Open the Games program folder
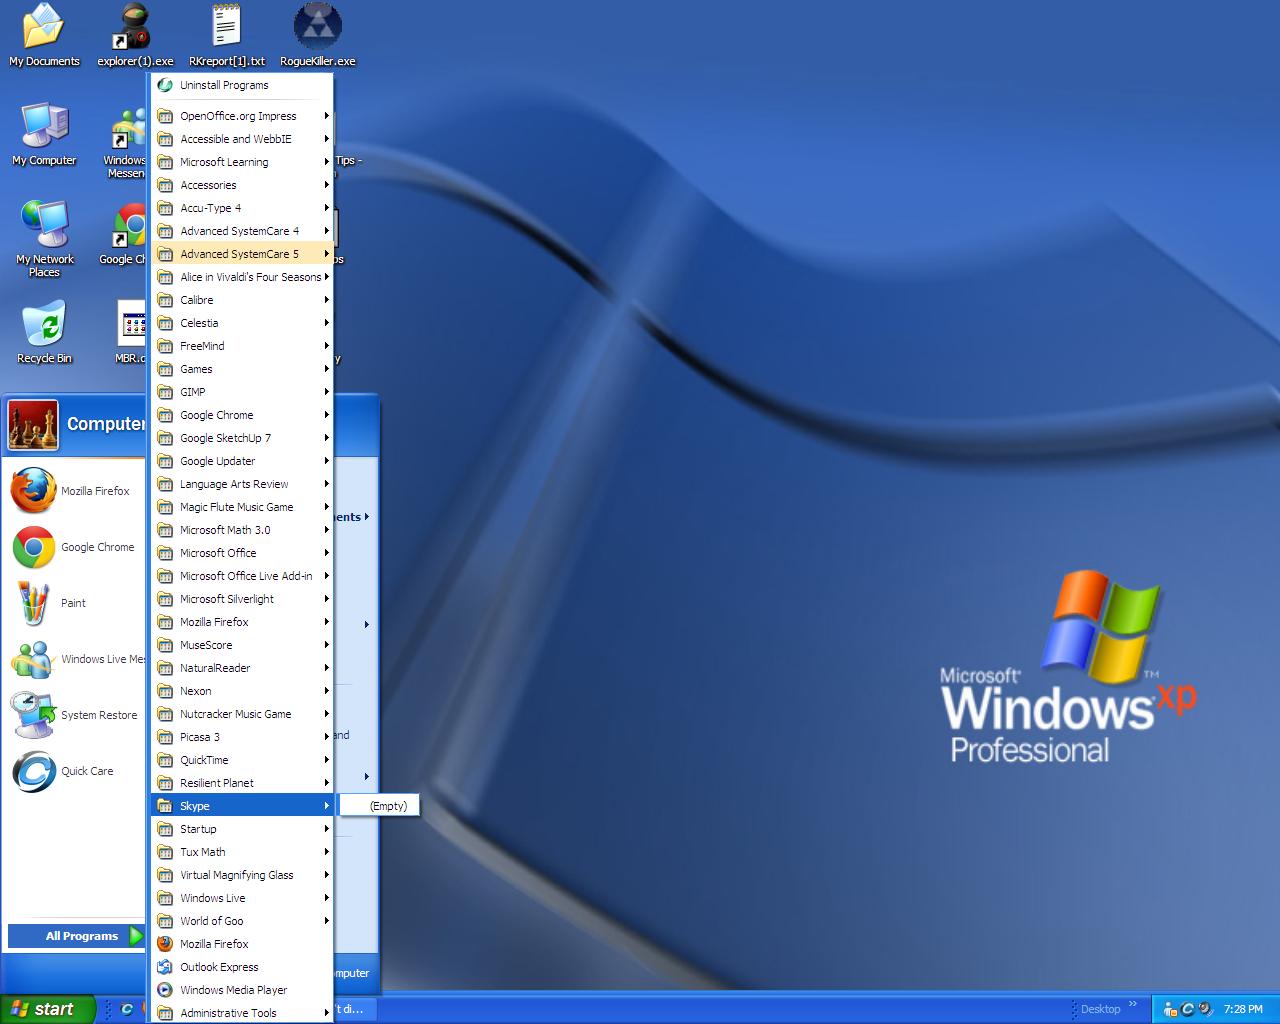Viewport: 1280px width, 1024px height. [x=242, y=369]
